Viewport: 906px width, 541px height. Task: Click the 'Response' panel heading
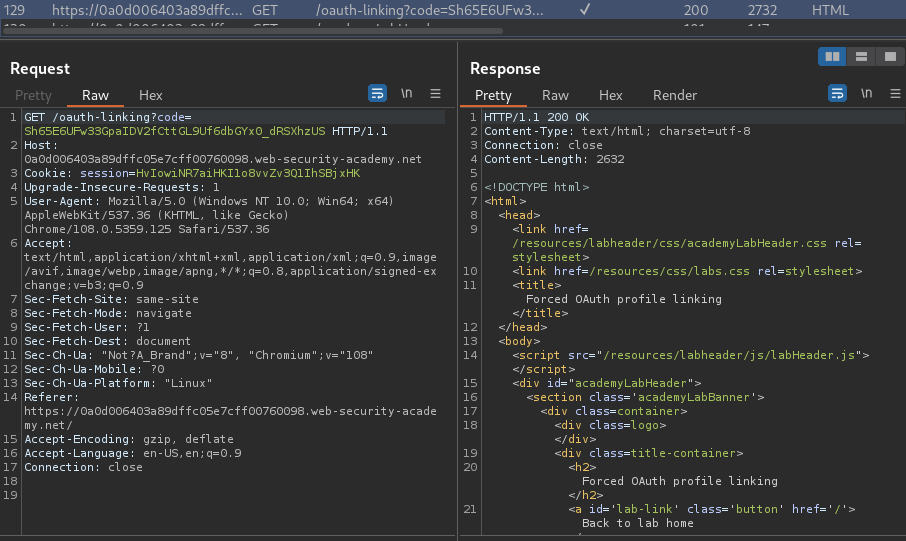pos(505,69)
